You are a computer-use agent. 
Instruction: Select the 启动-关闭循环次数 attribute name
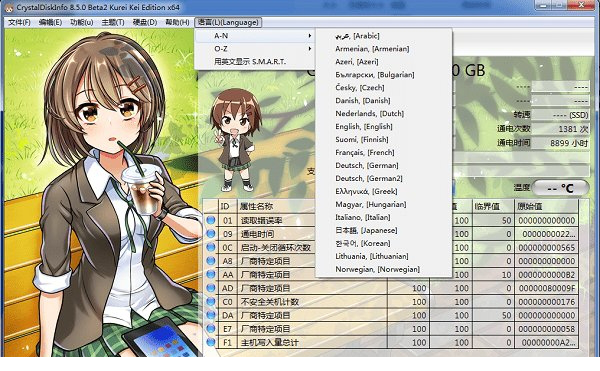pyautogui.click(x=276, y=248)
